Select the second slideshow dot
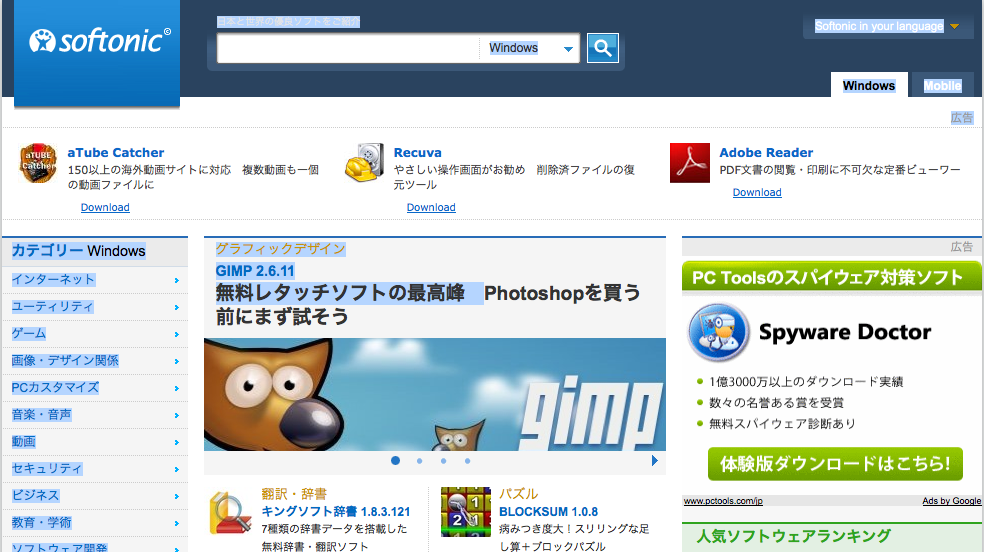 pos(419,461)
